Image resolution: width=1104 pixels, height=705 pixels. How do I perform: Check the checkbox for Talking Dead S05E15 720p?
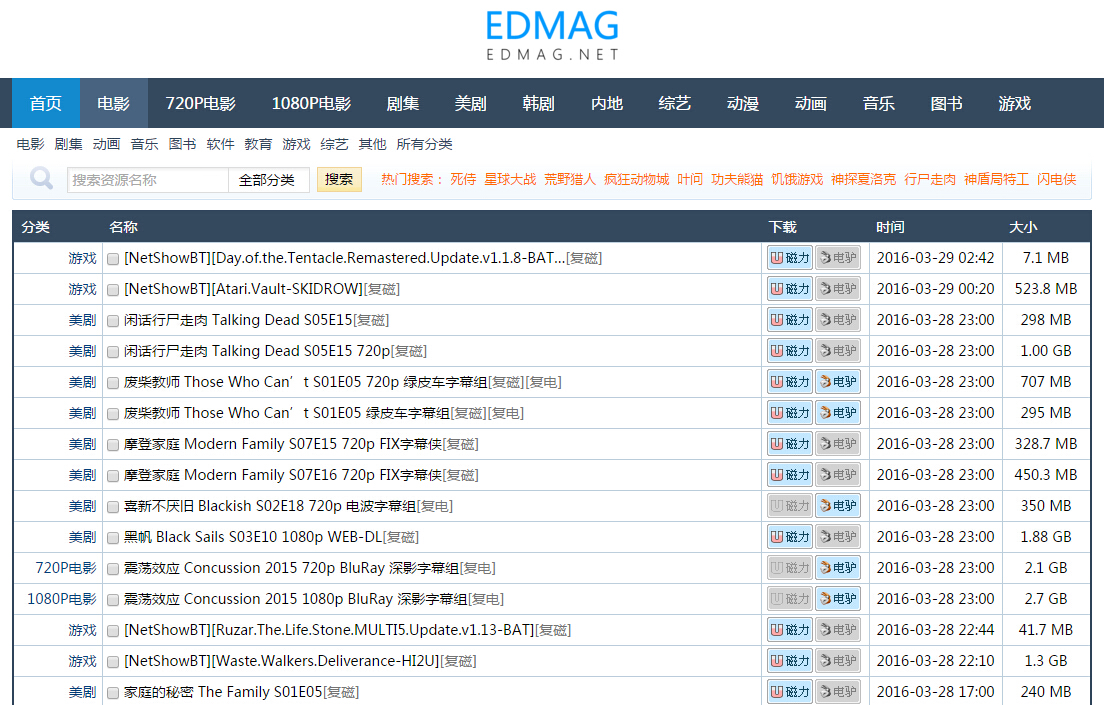(x=113, y=351)
